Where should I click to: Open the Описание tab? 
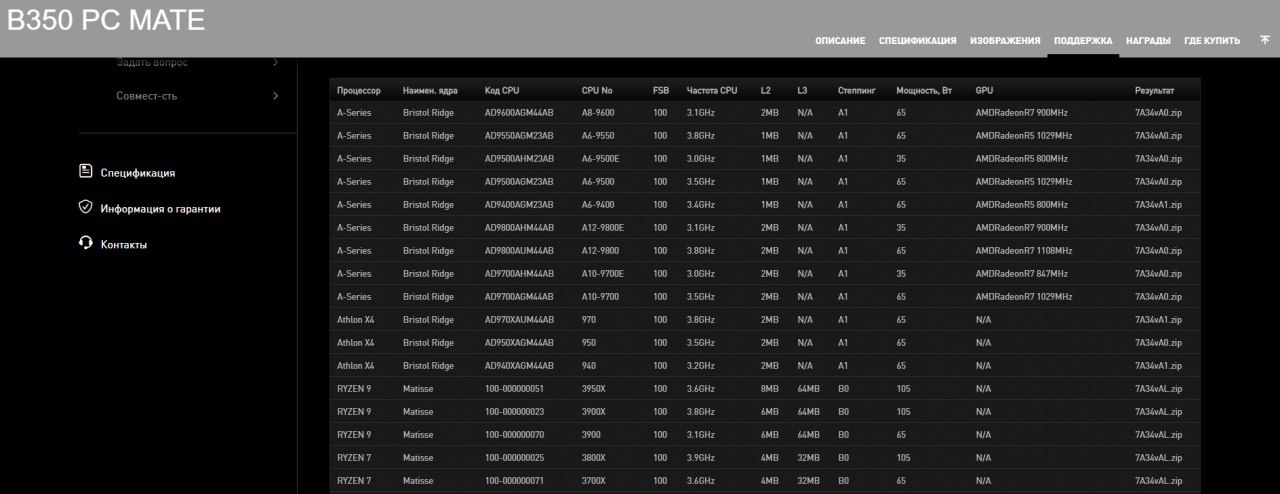840,41
